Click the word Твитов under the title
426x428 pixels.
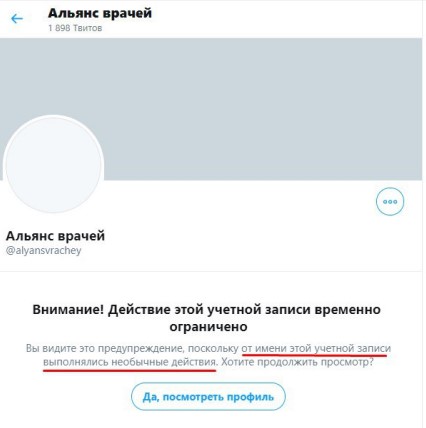tap(88, 28)
